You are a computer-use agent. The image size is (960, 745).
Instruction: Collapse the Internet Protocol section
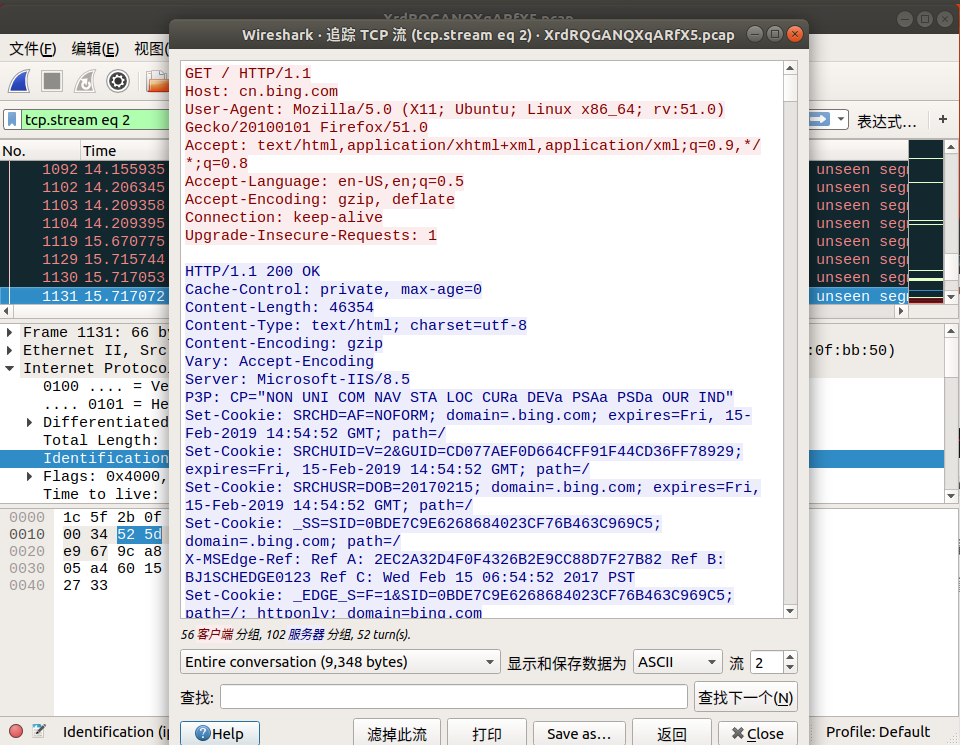tap(7, 367)
